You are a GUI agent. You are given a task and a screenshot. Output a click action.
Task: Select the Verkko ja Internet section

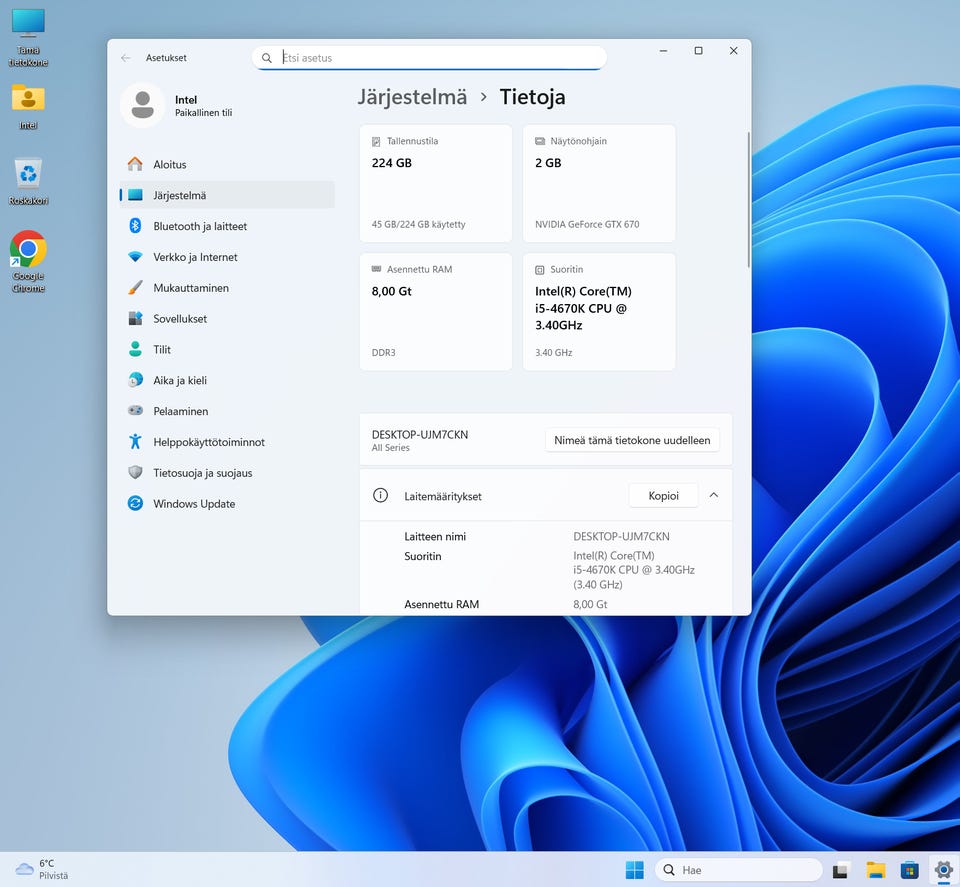tap(195, 257)
